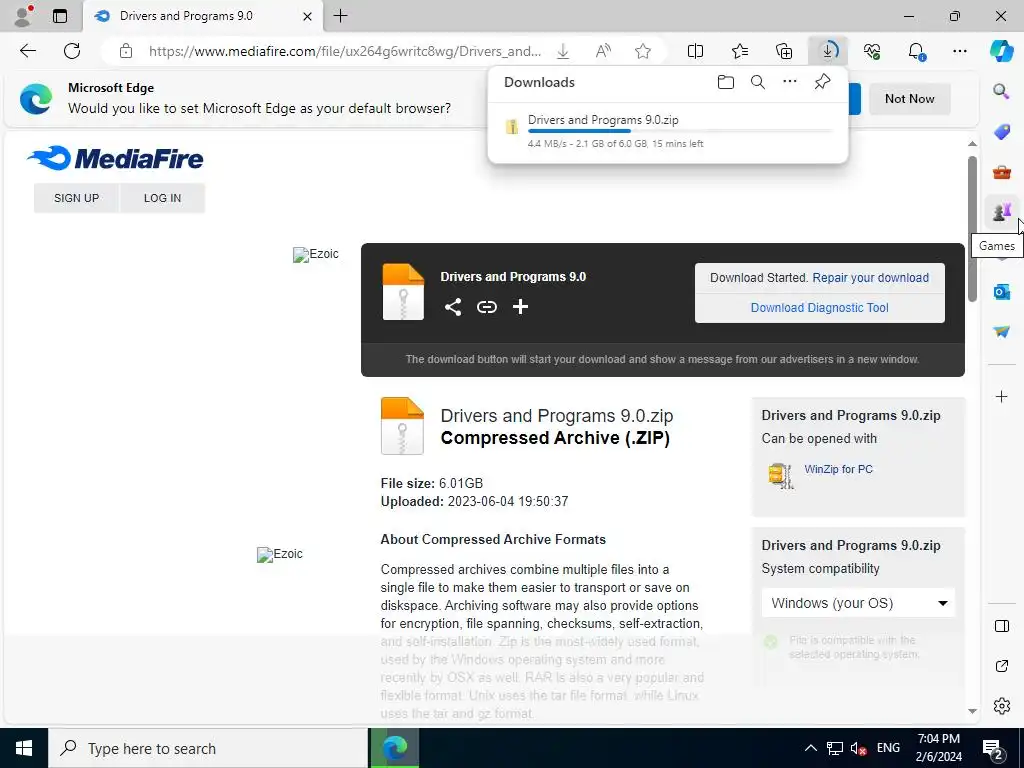Select Drivers and Programs 9.0 tab
The width and height of the screenshot is (1024, 768).
coord(202,16)
